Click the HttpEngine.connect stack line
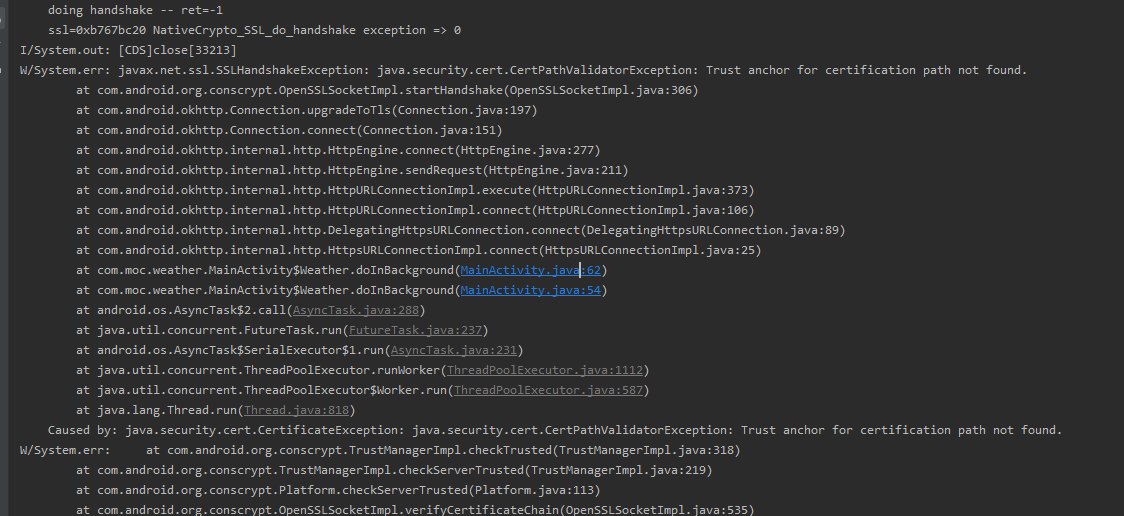 [338, 150]
